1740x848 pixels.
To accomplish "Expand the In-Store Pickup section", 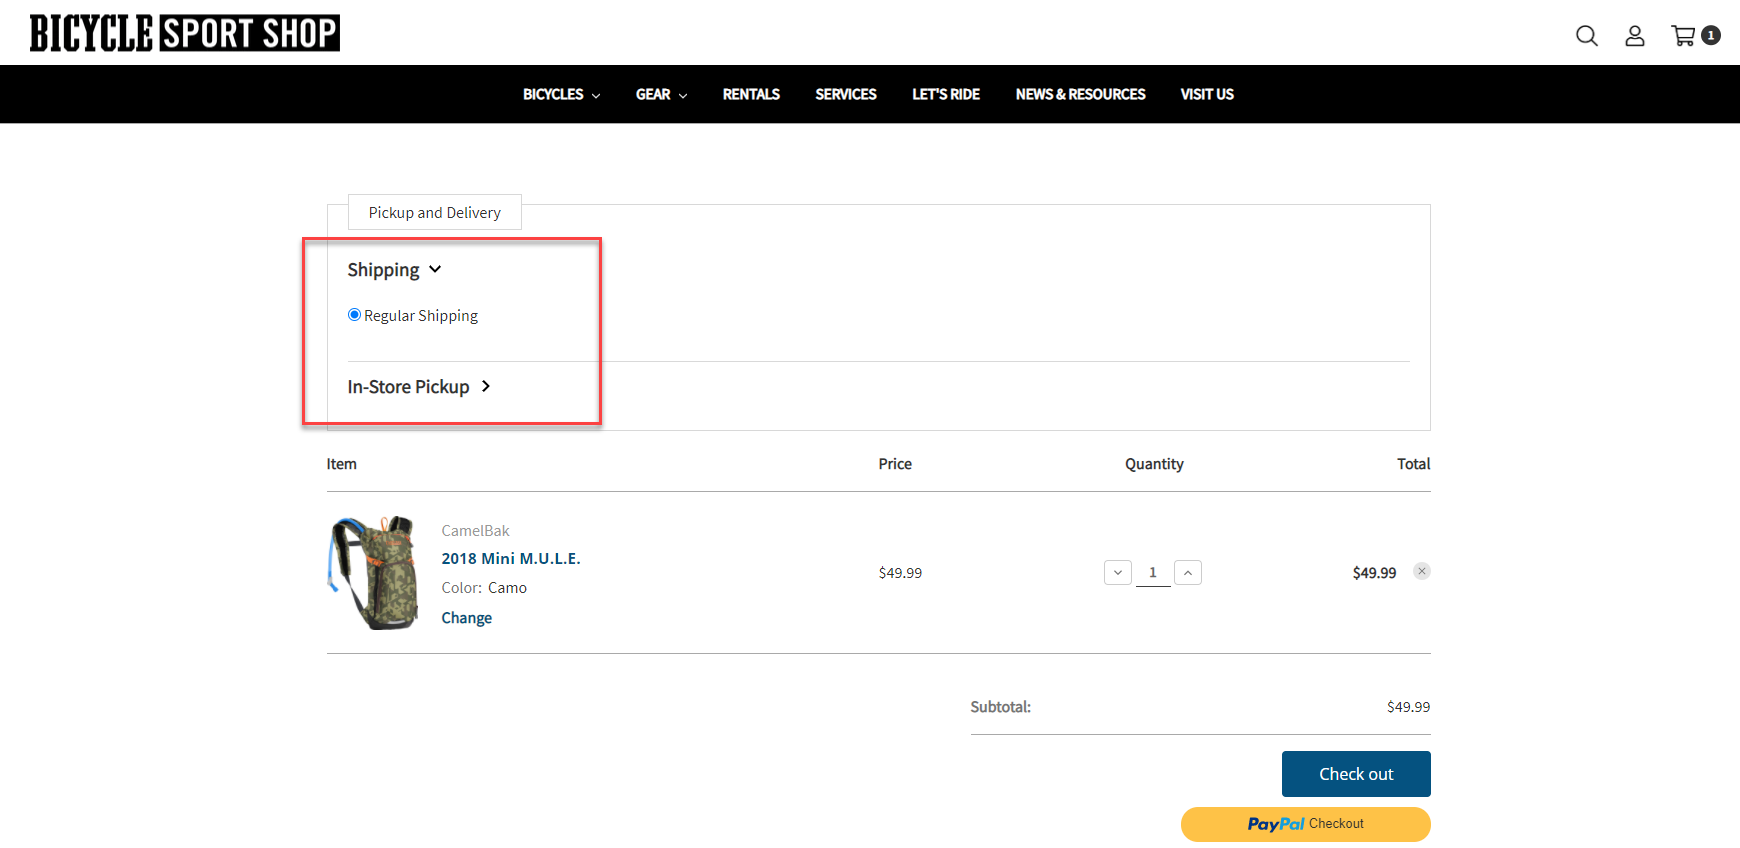I will 419,387.
